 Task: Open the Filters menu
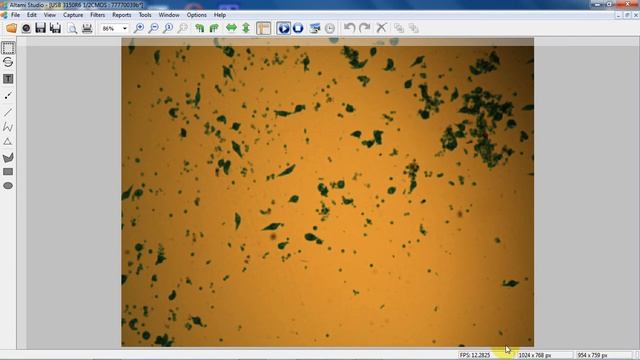coord(98,15)
